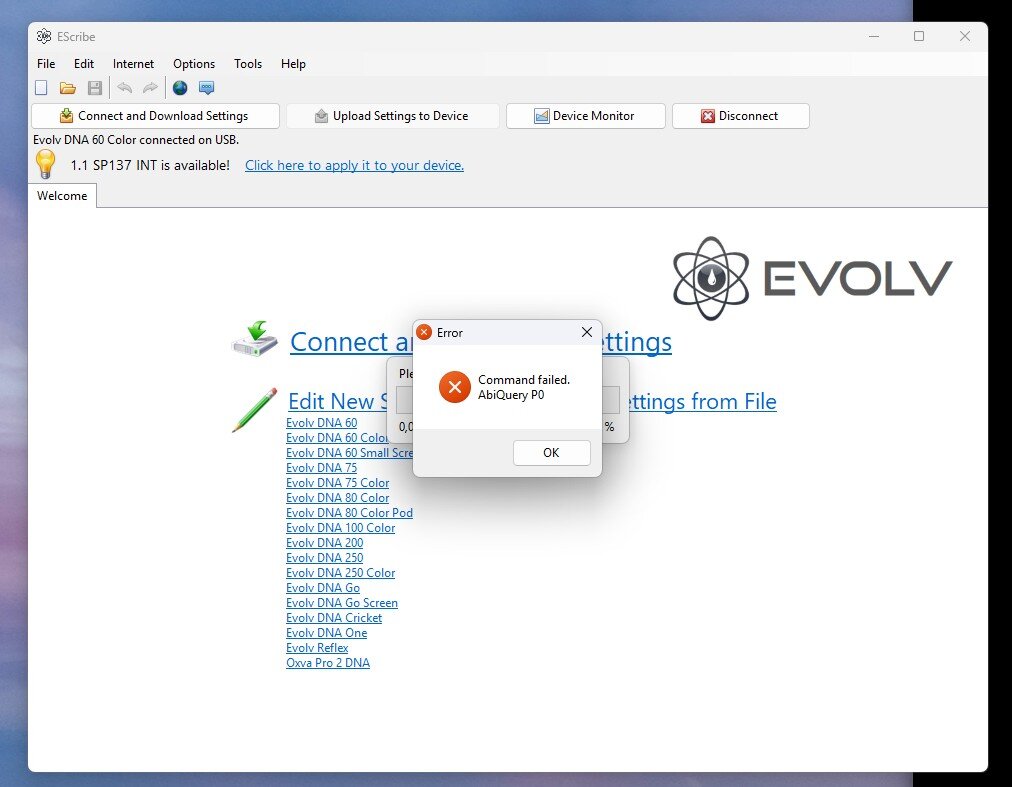Open the Tools menu
This screenshot has width=1012, height=787.
click(248, 64)
